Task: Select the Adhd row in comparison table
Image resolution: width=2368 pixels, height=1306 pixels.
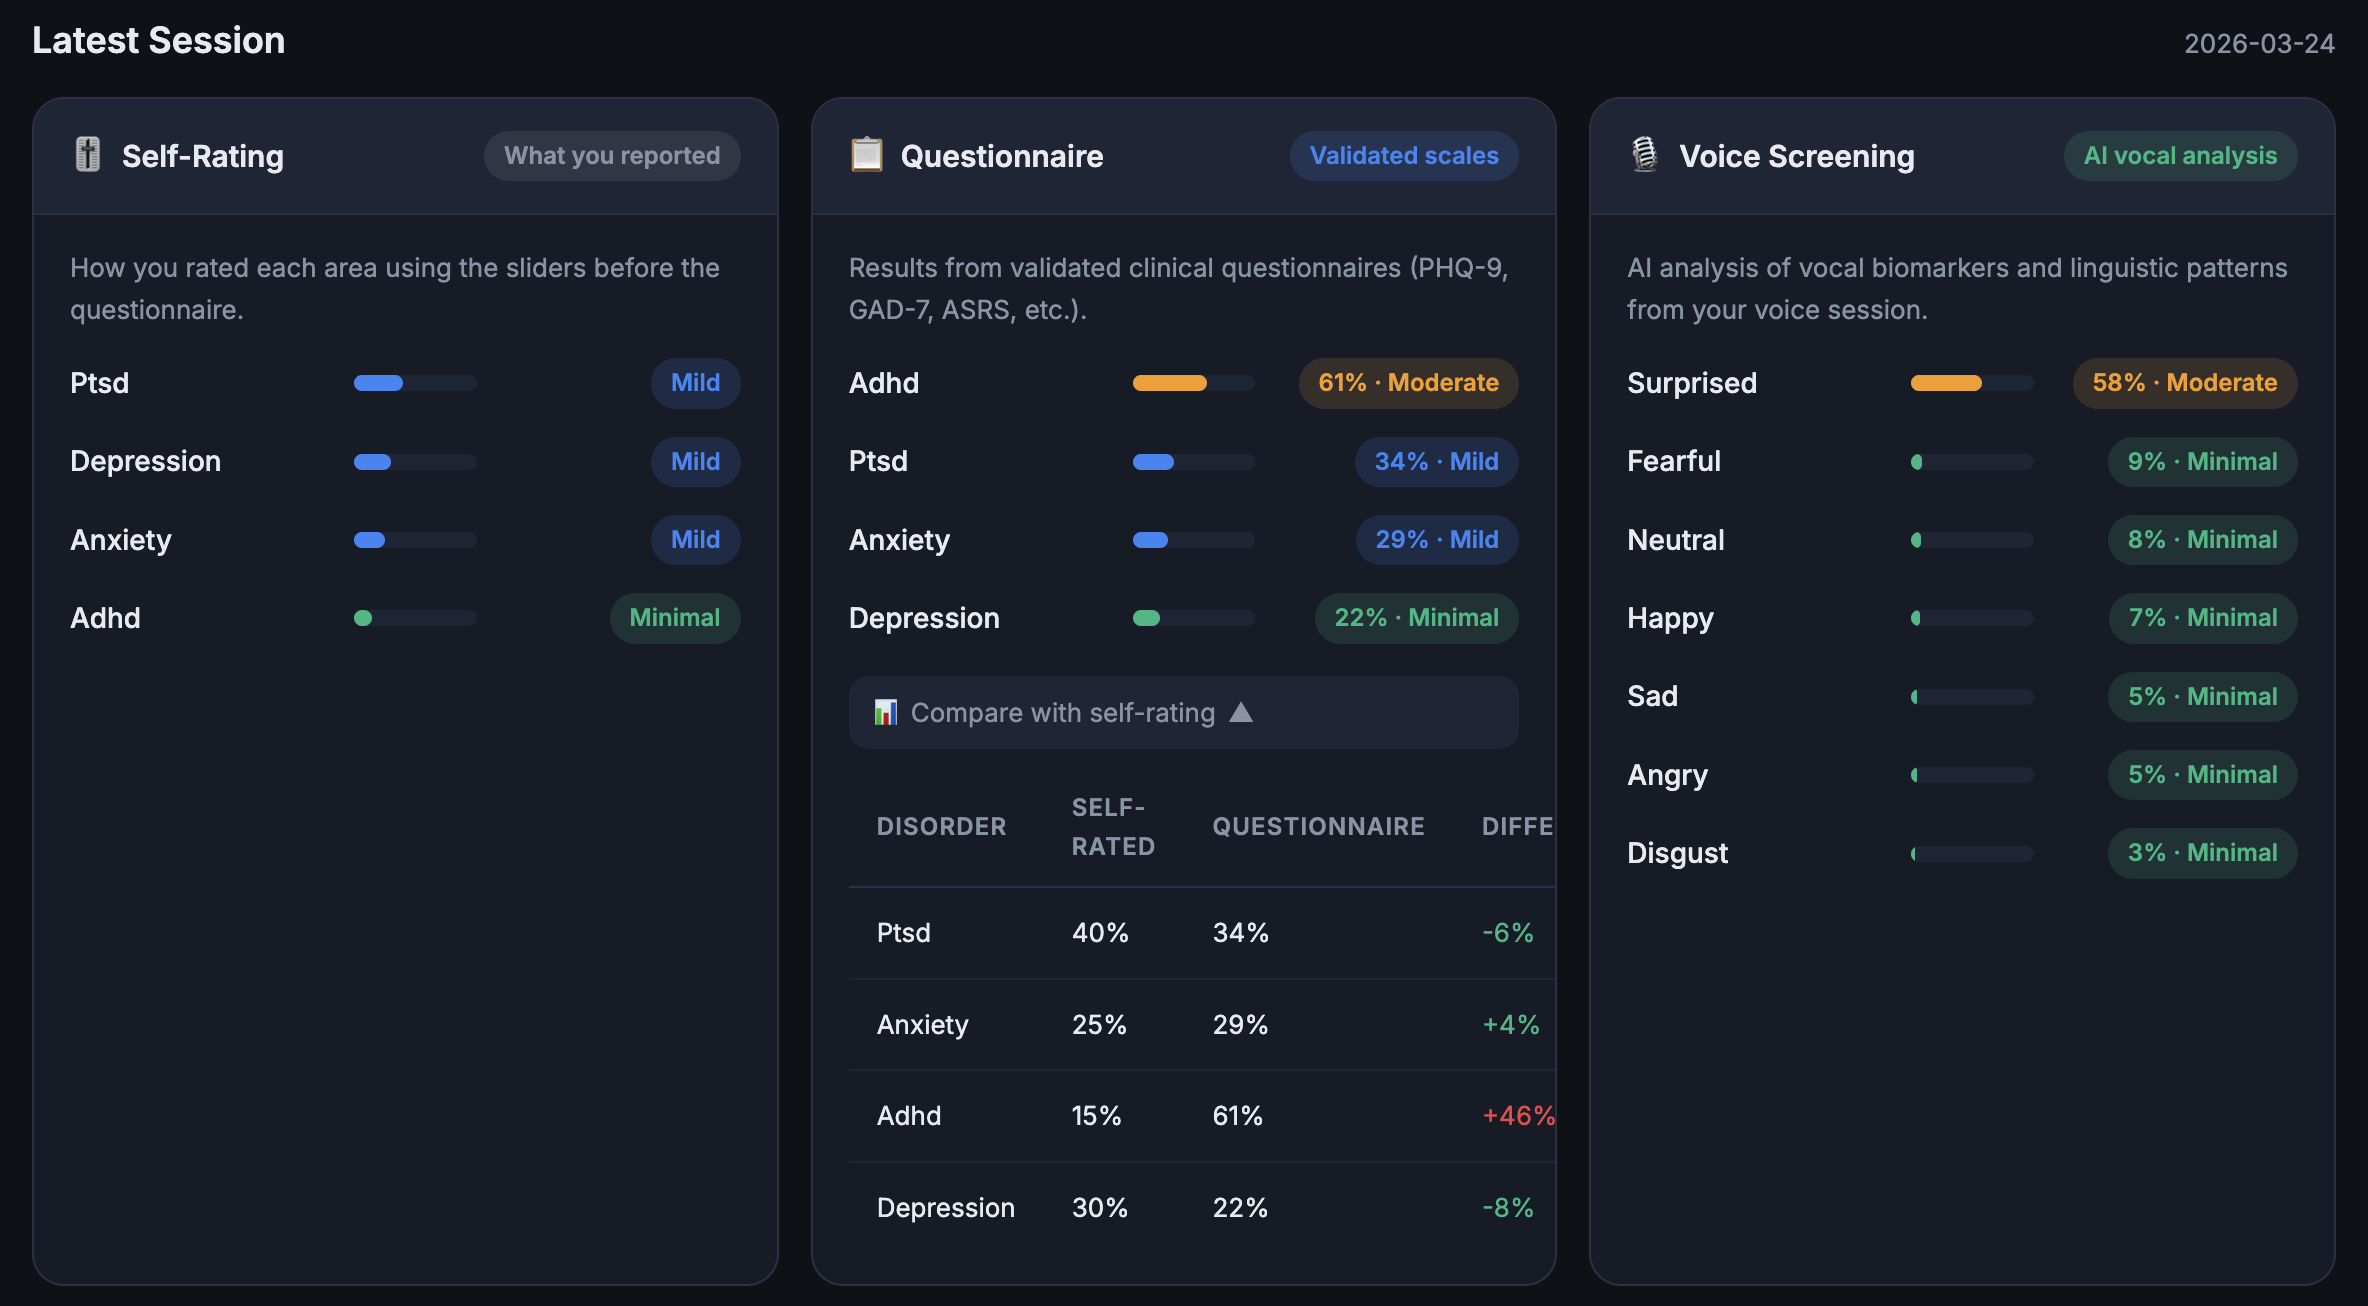Action: click(x=909, y=1116)
